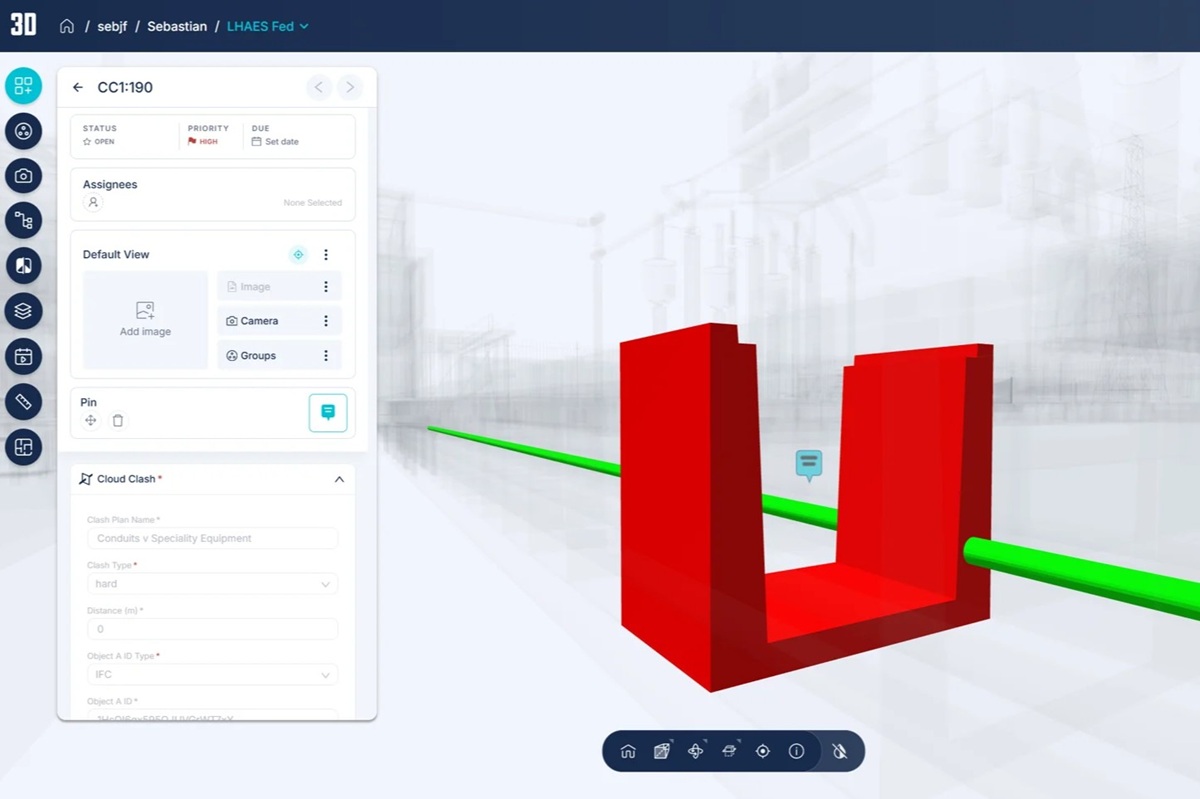
Task: Click the Clash Plan Name field
Action: (212, 538)
